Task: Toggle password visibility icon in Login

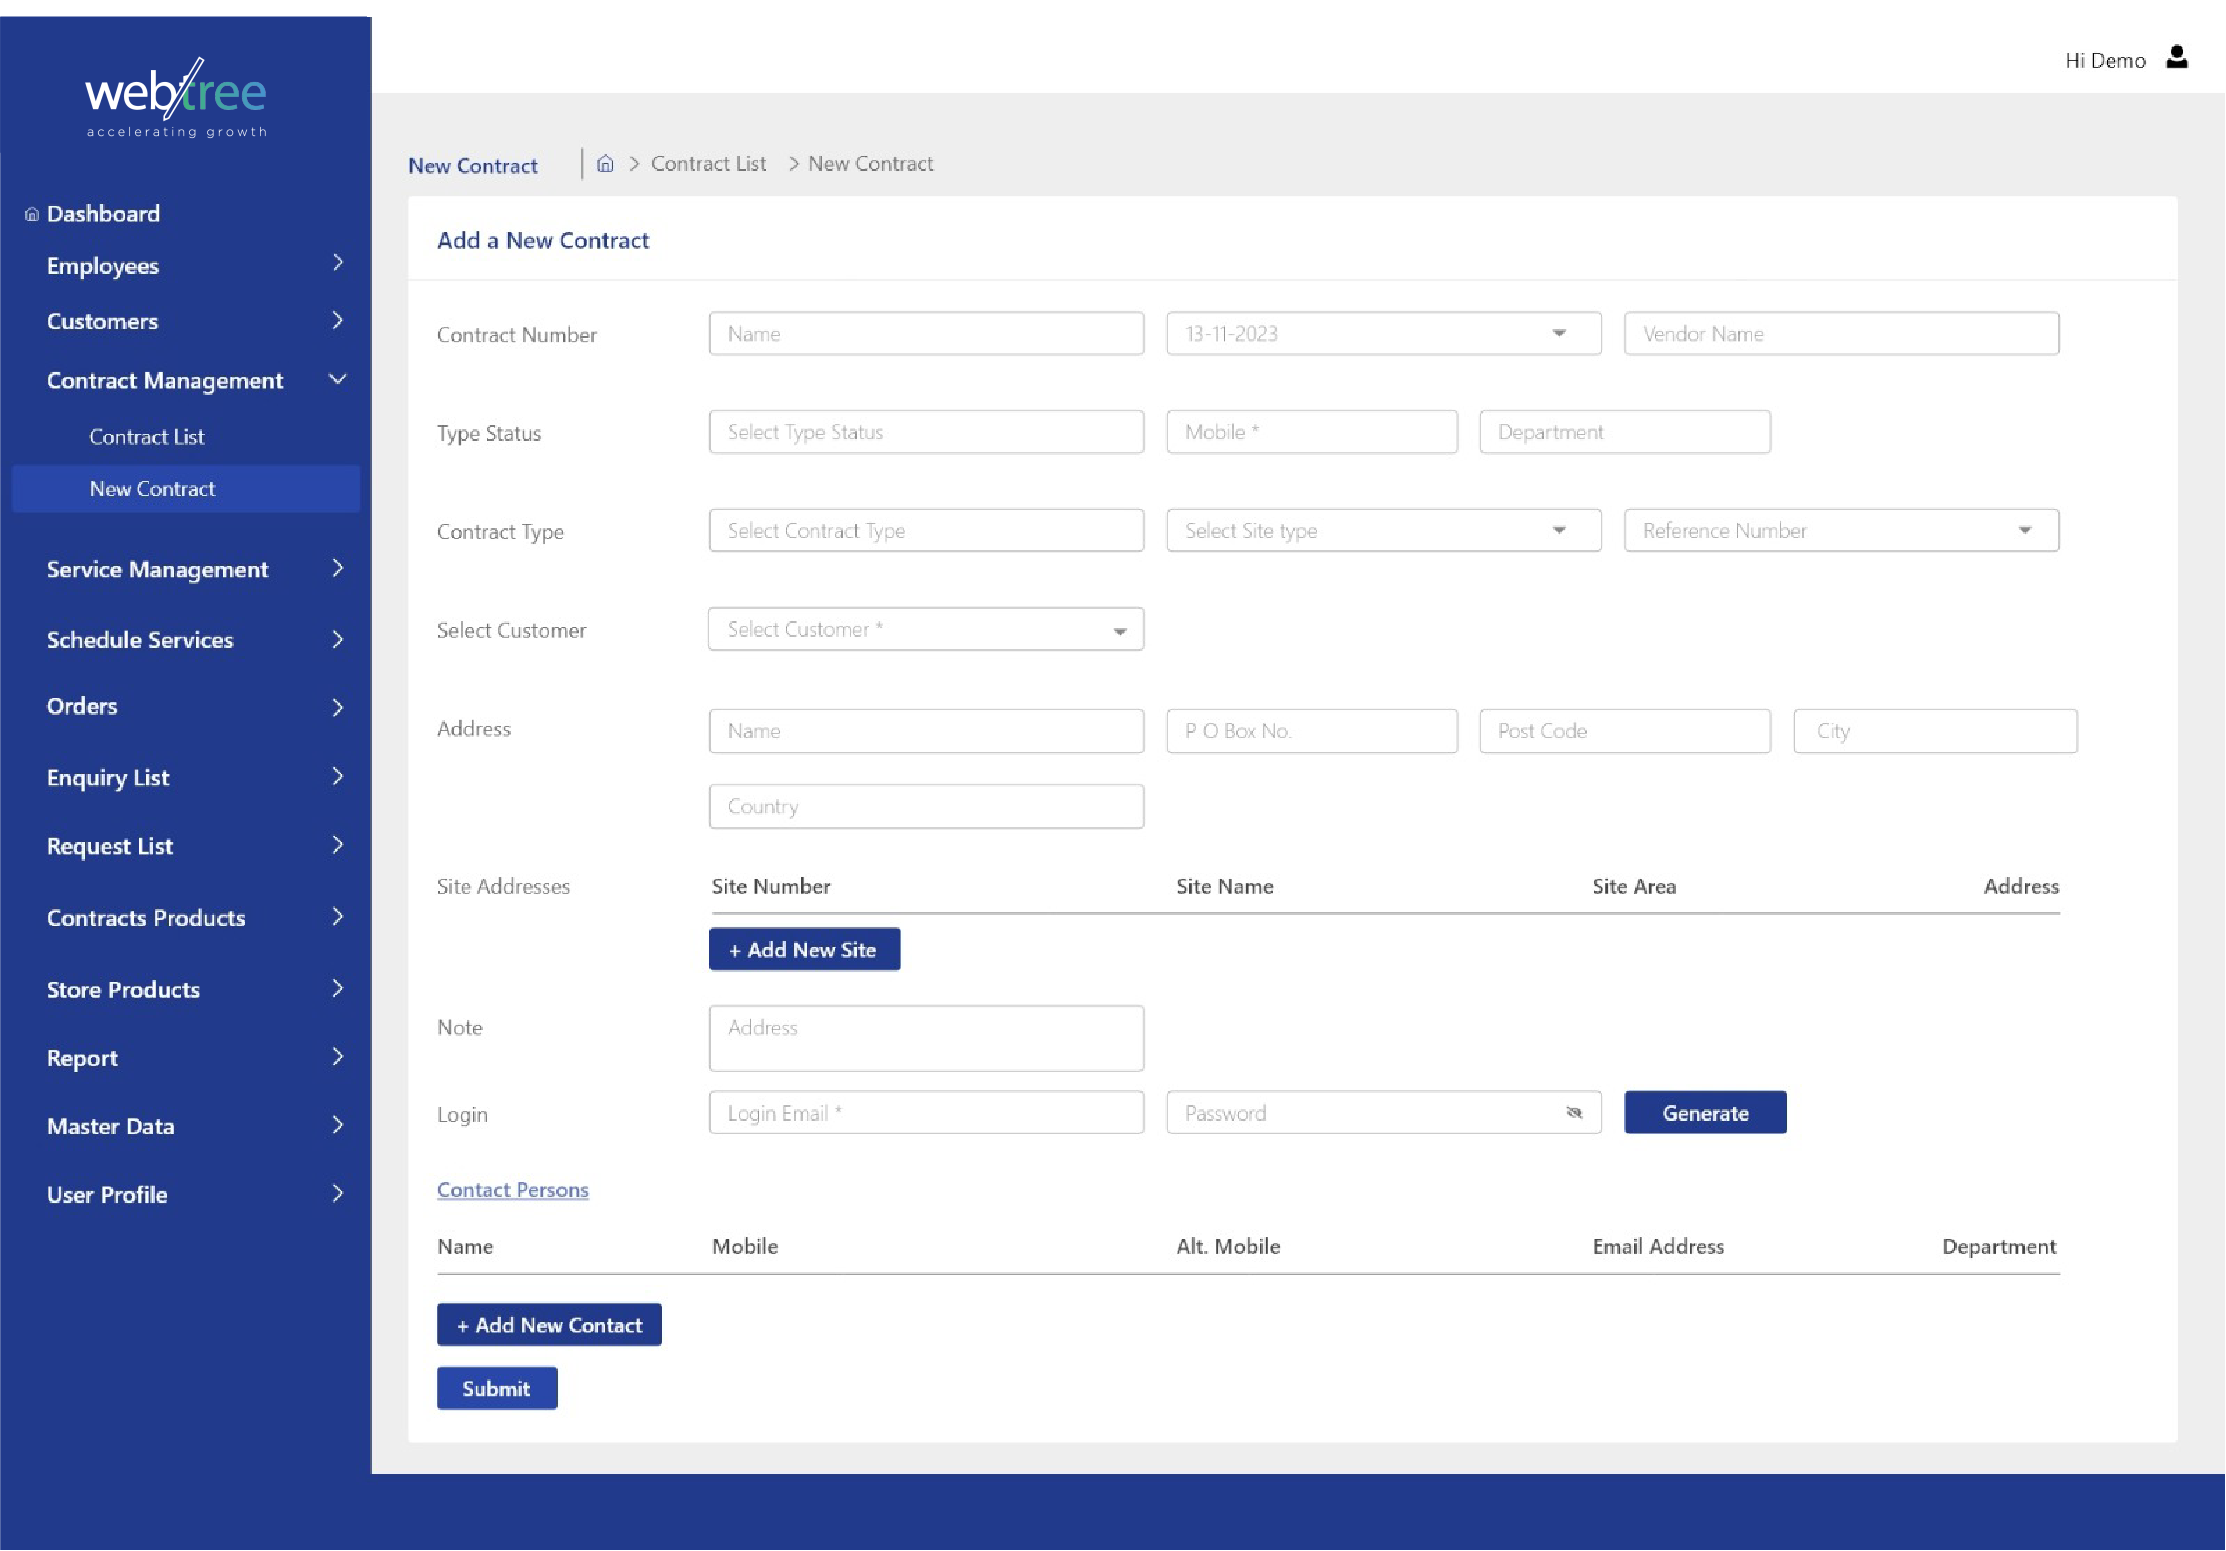Action: pyautogui.click(x=1570, y=1113)
